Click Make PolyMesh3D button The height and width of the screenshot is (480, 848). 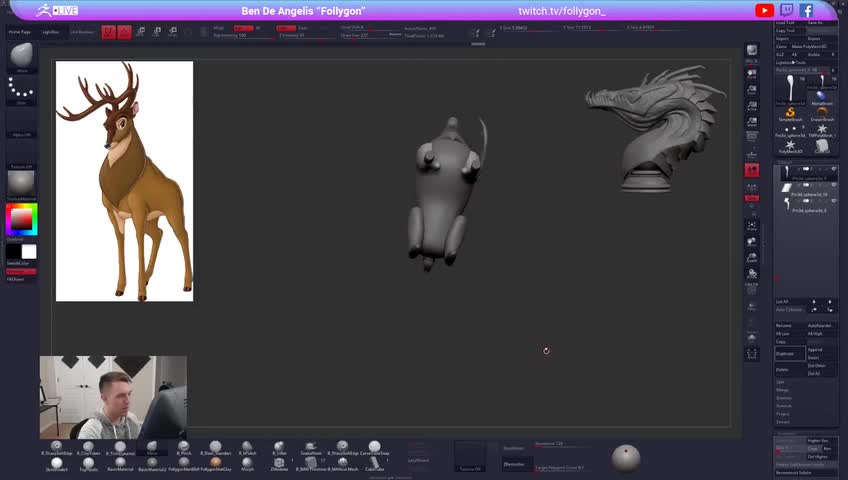coord(809,47)
